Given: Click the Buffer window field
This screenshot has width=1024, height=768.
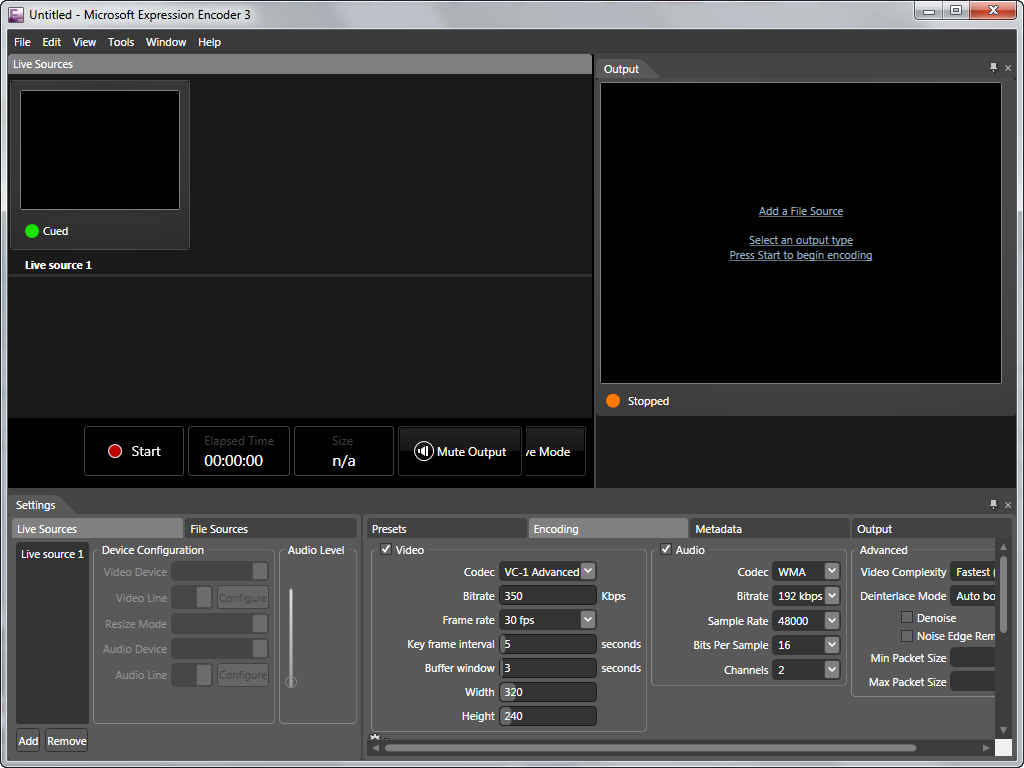Looking at the screenshot, I should (x=547, y=668).
